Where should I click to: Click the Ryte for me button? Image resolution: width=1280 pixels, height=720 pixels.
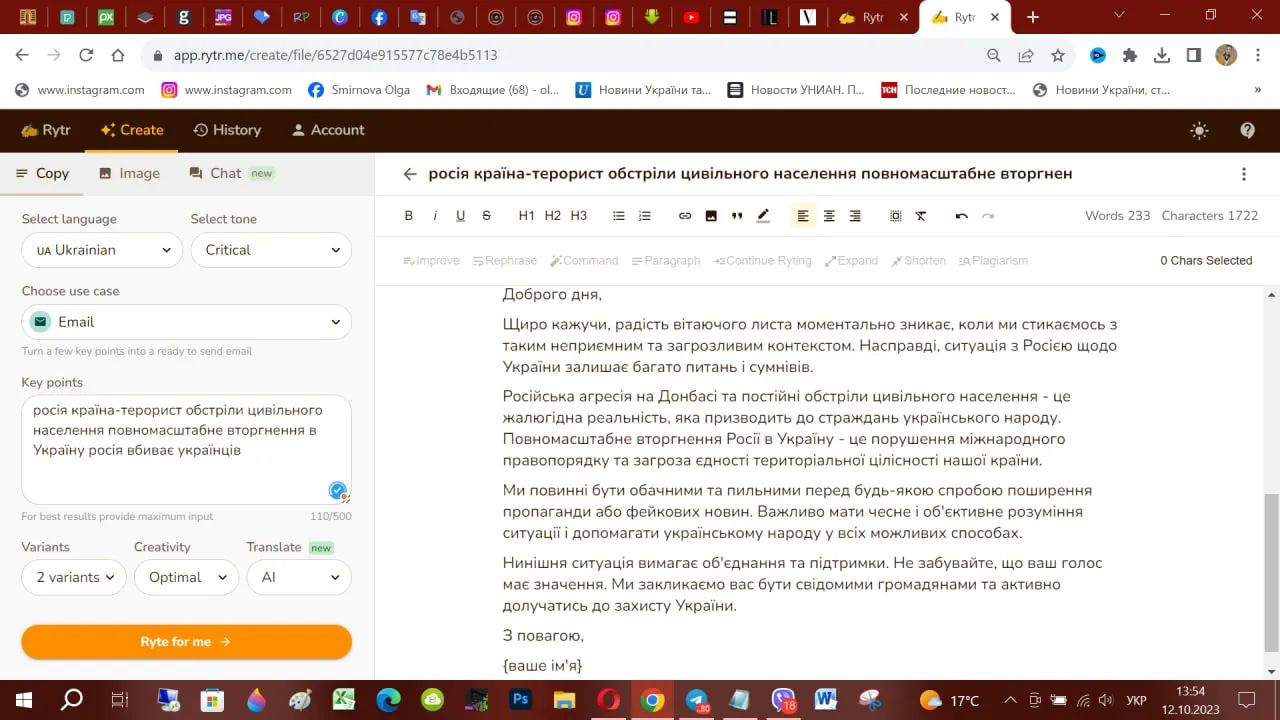tap(186, 642)
